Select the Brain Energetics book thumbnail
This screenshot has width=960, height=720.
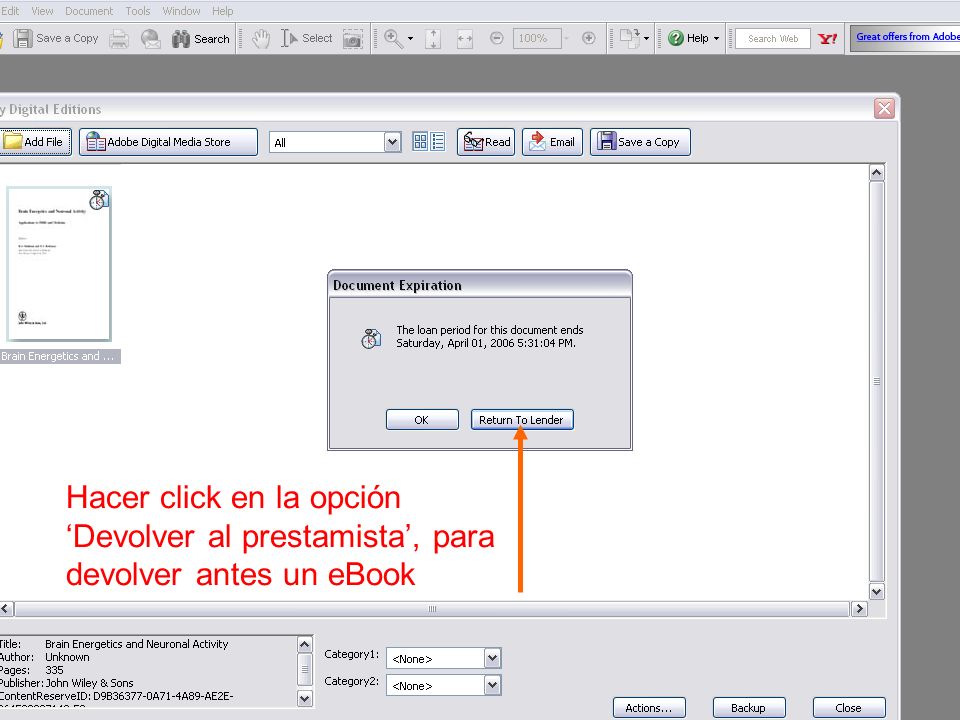click(59, 264)
